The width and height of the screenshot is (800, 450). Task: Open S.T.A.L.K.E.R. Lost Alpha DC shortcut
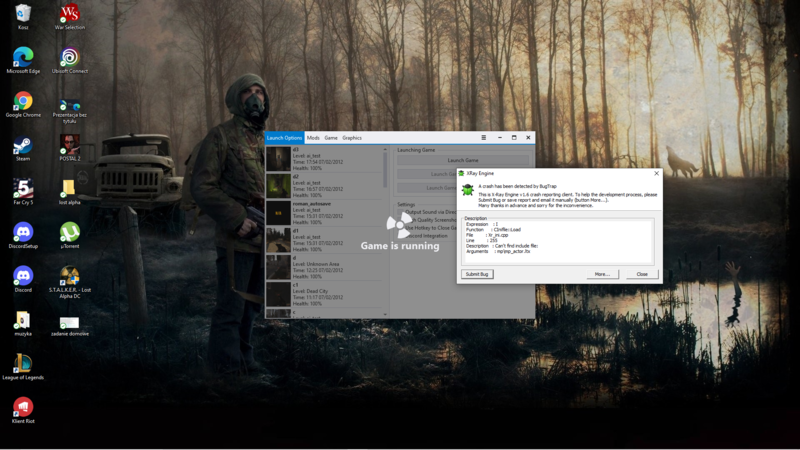[70, 283]
